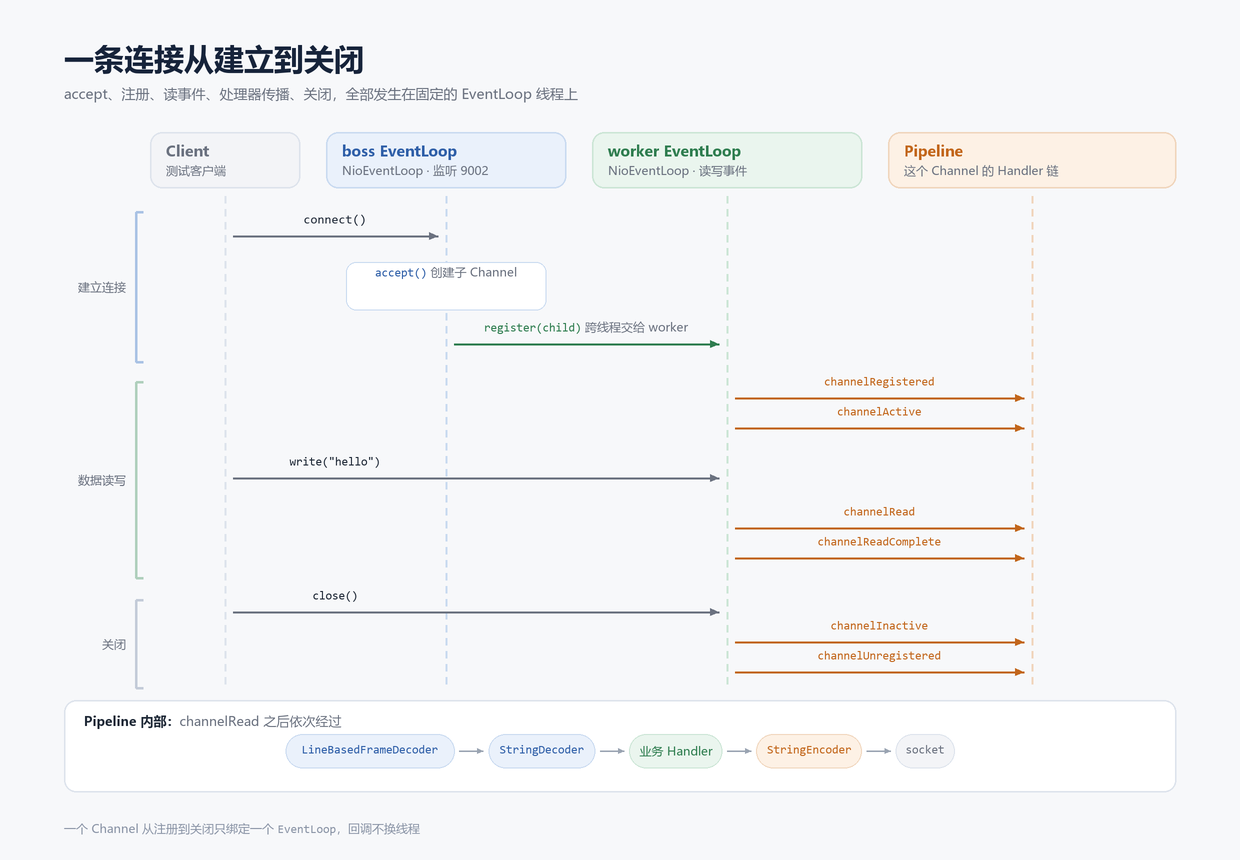Select the StringDecoder pill
The height and width of the screenshot is (860, 1240).
pyautogui.click(x=542, y=751)
